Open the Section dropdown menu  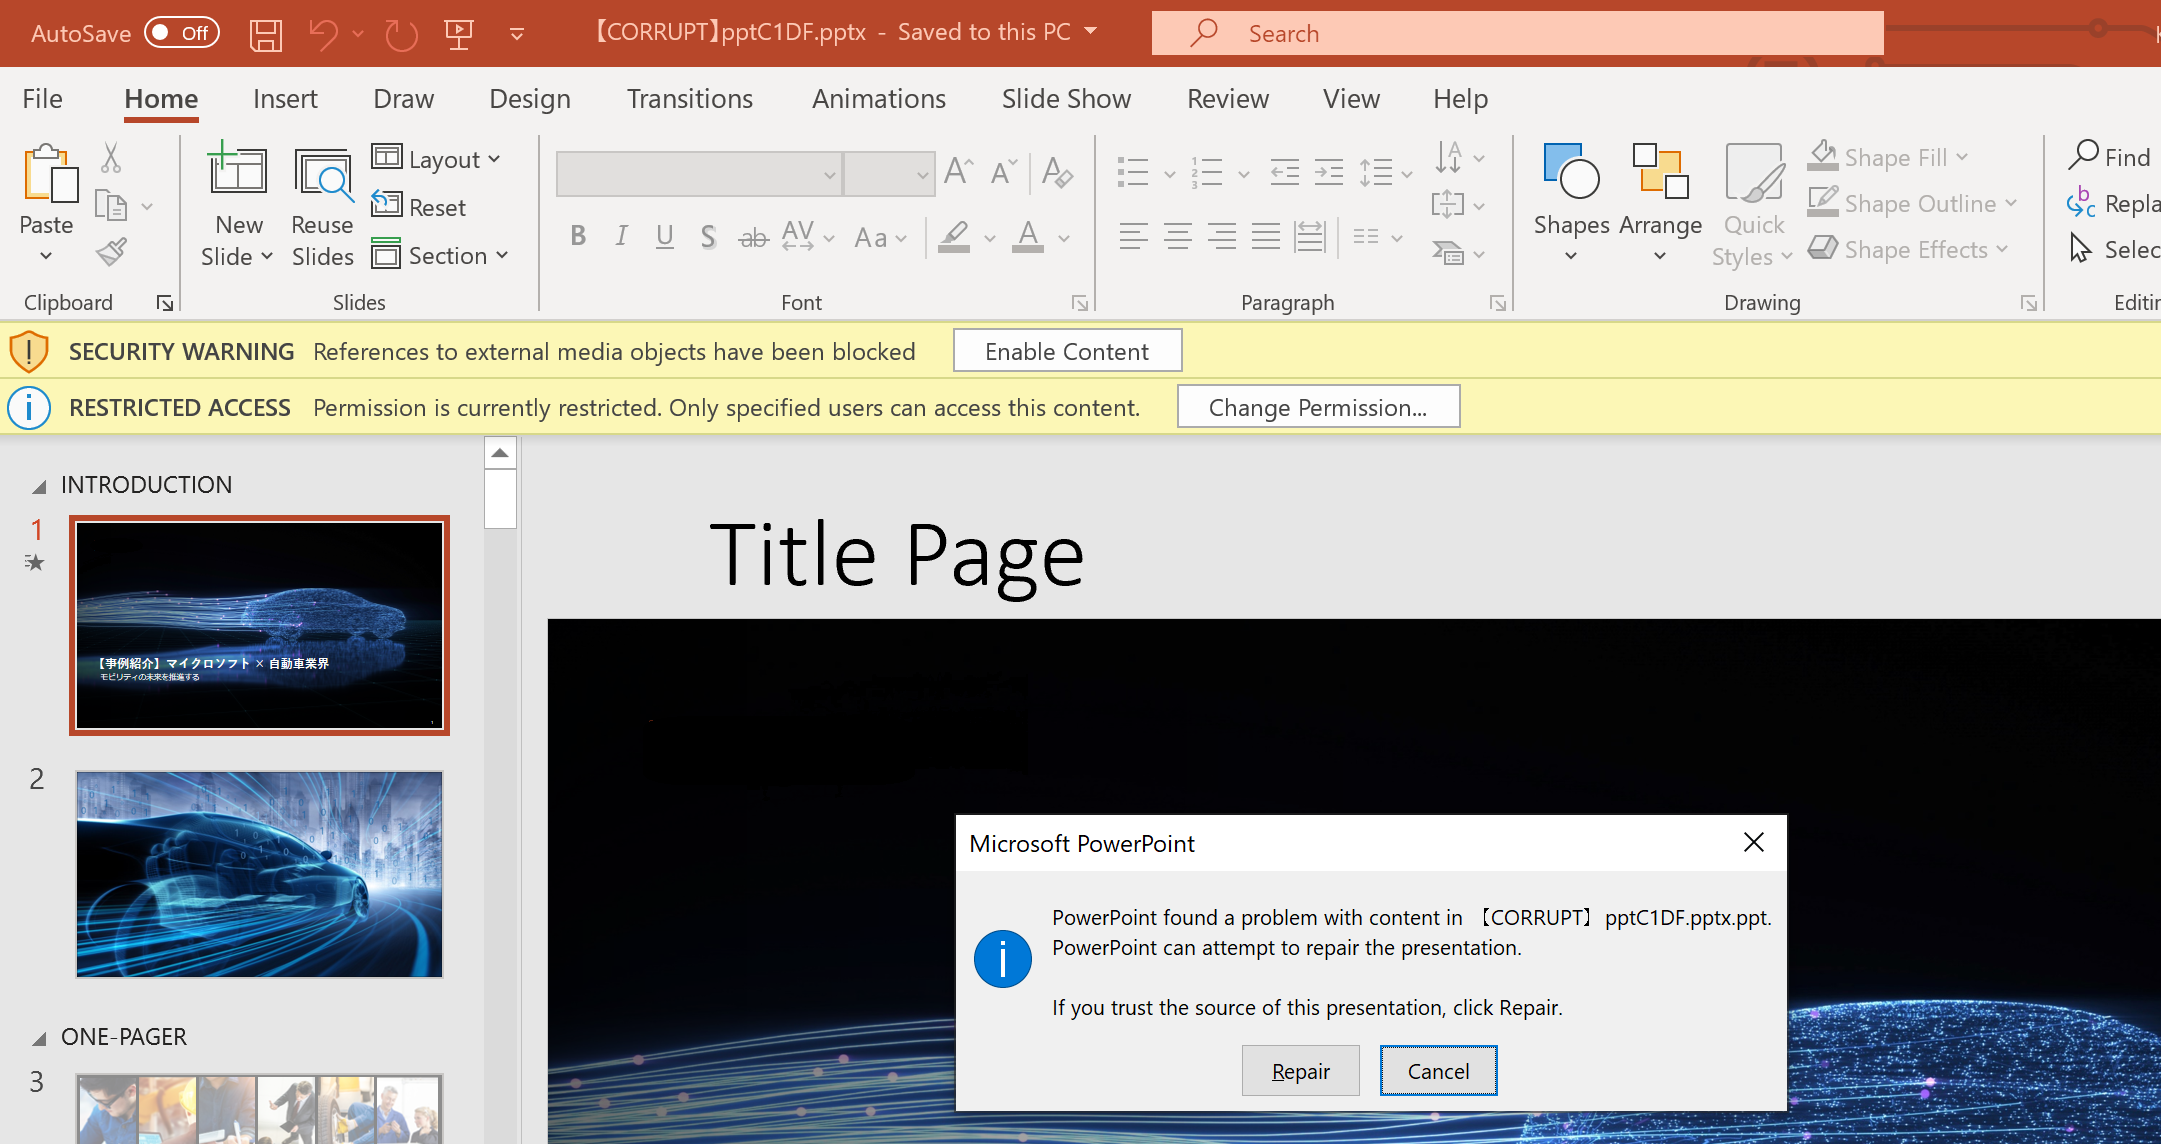[x=441, y=256]
